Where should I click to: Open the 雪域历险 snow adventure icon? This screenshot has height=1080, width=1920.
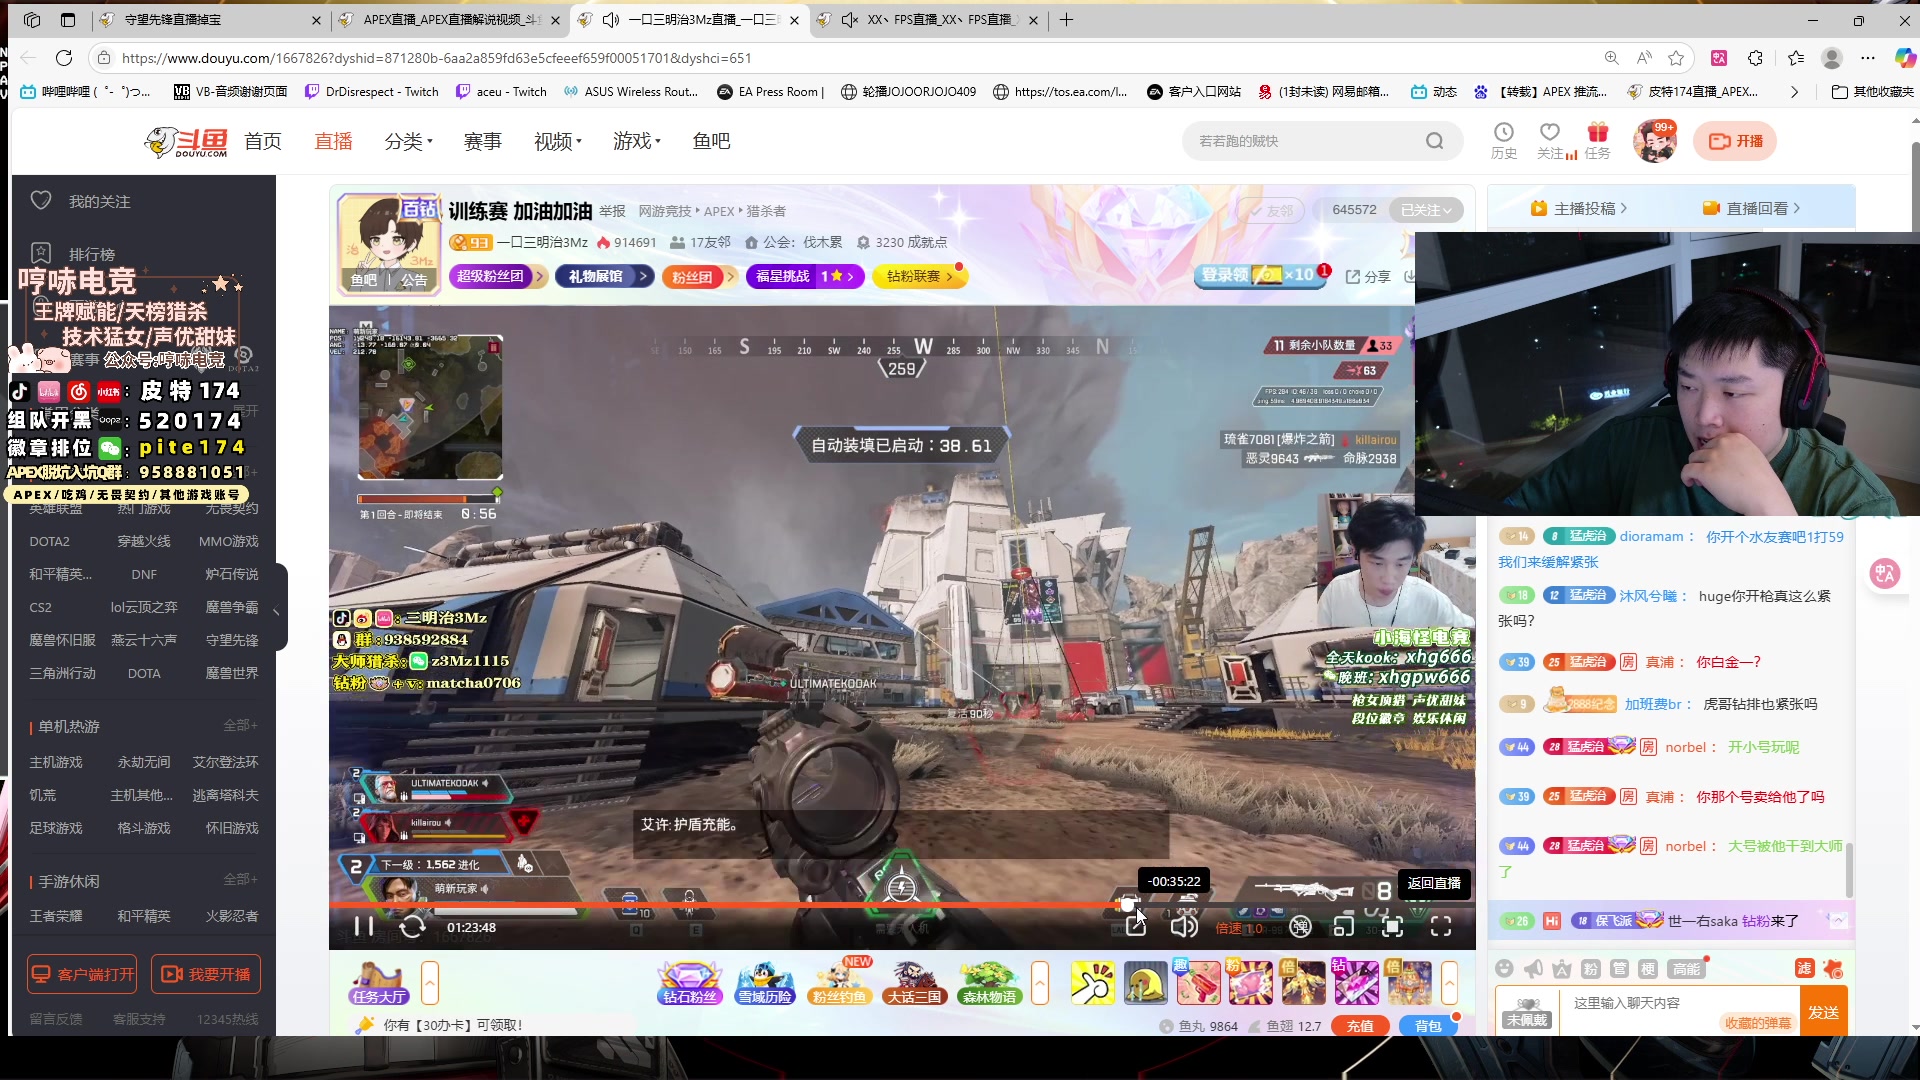coord(765,983)
